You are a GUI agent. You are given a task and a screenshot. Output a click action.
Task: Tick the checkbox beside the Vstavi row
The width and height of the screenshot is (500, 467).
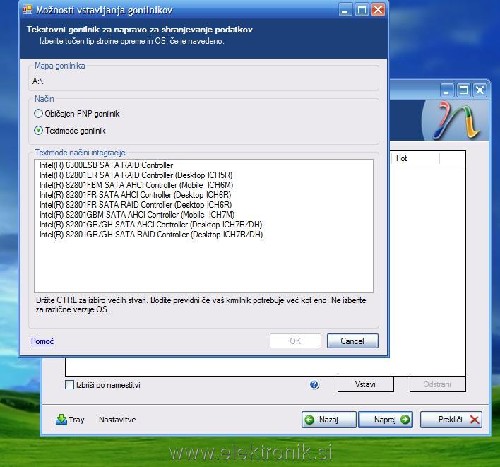[69, 385]
